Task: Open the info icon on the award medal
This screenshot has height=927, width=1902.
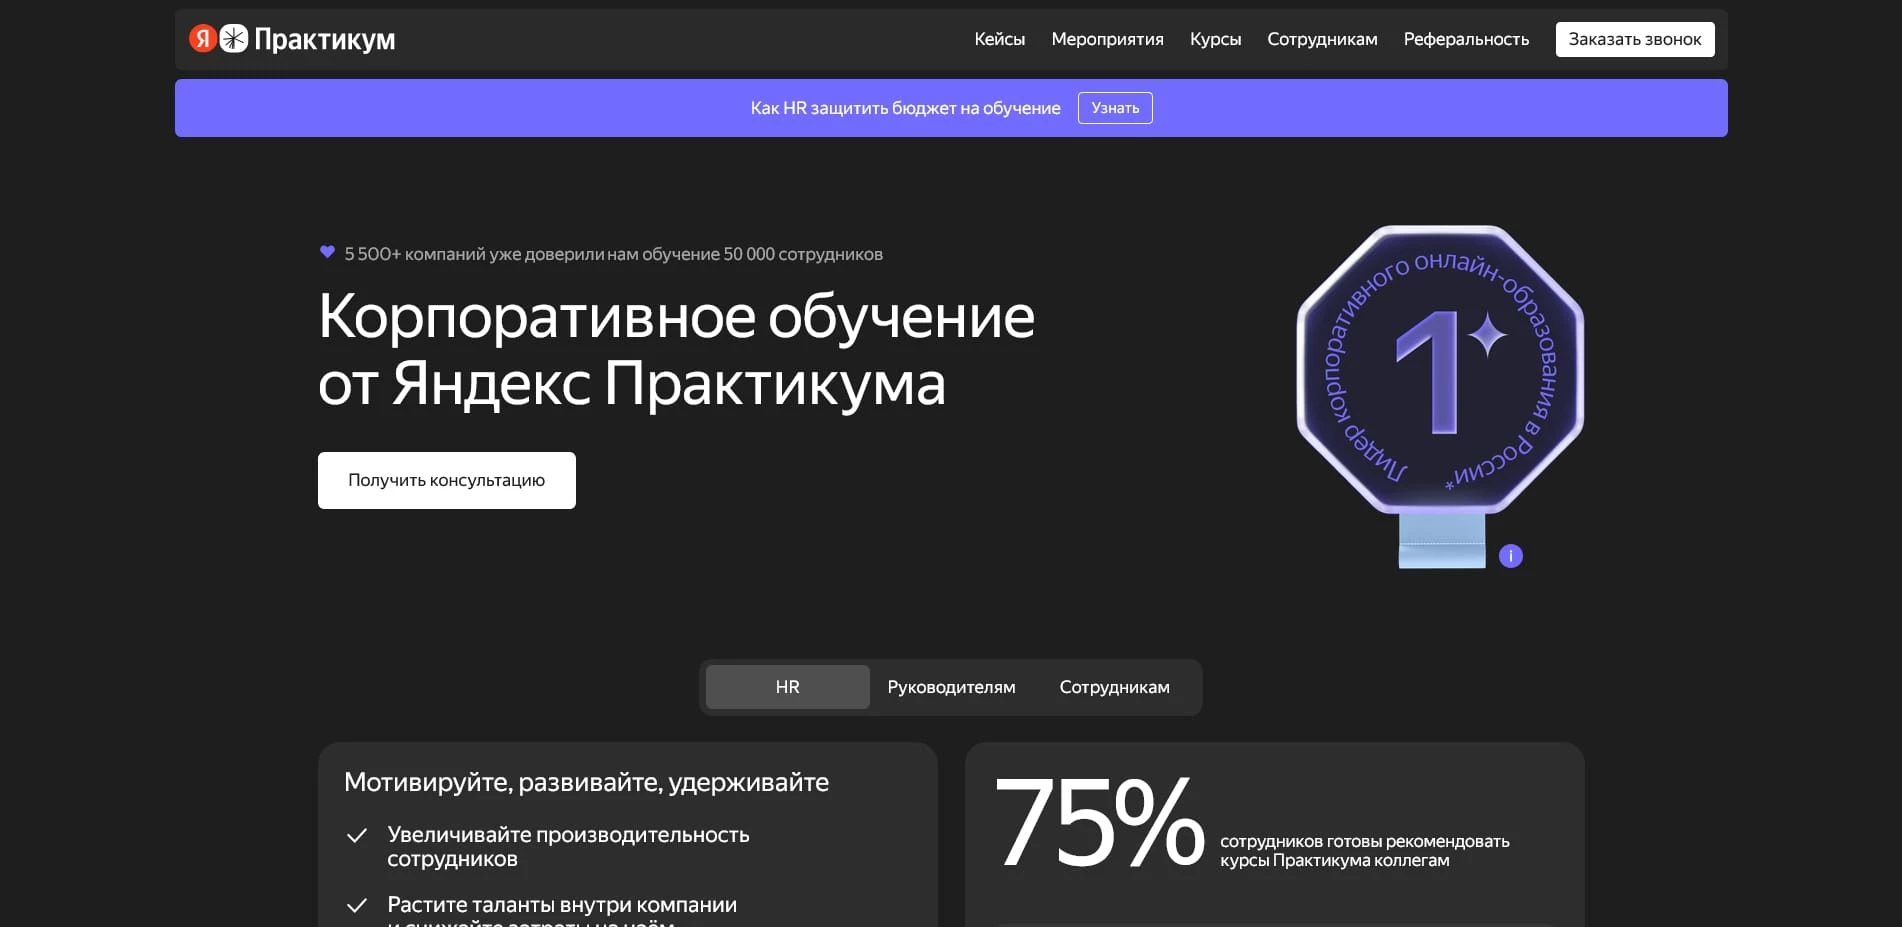Action: click(x=1510, y=554)
